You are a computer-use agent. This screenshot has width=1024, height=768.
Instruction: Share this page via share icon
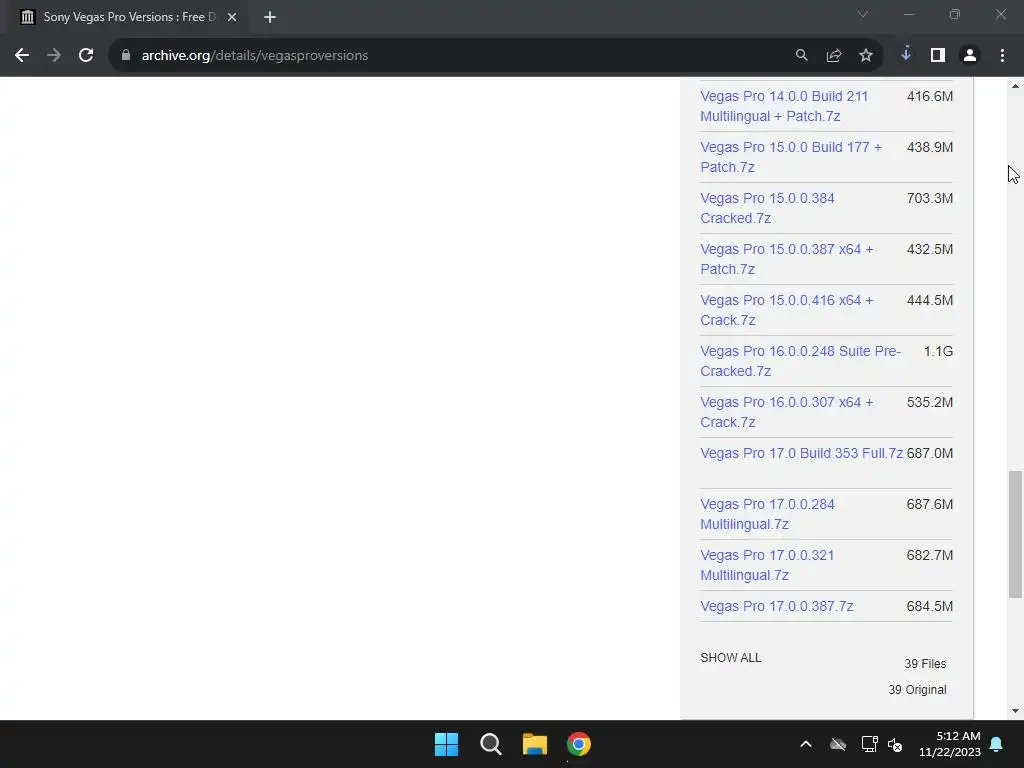[x=834, y=56]
